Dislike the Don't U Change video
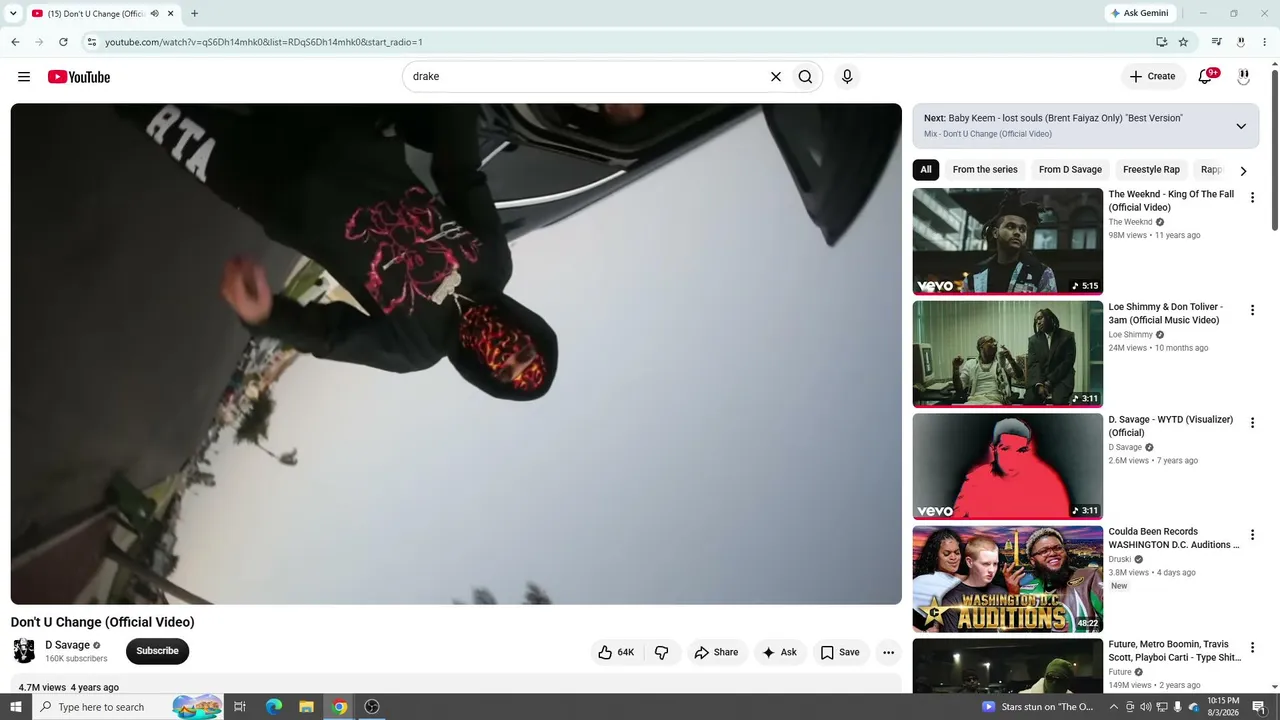This screenshot has width=1280, height=720. pyautogui.click(x=662, y=653)
